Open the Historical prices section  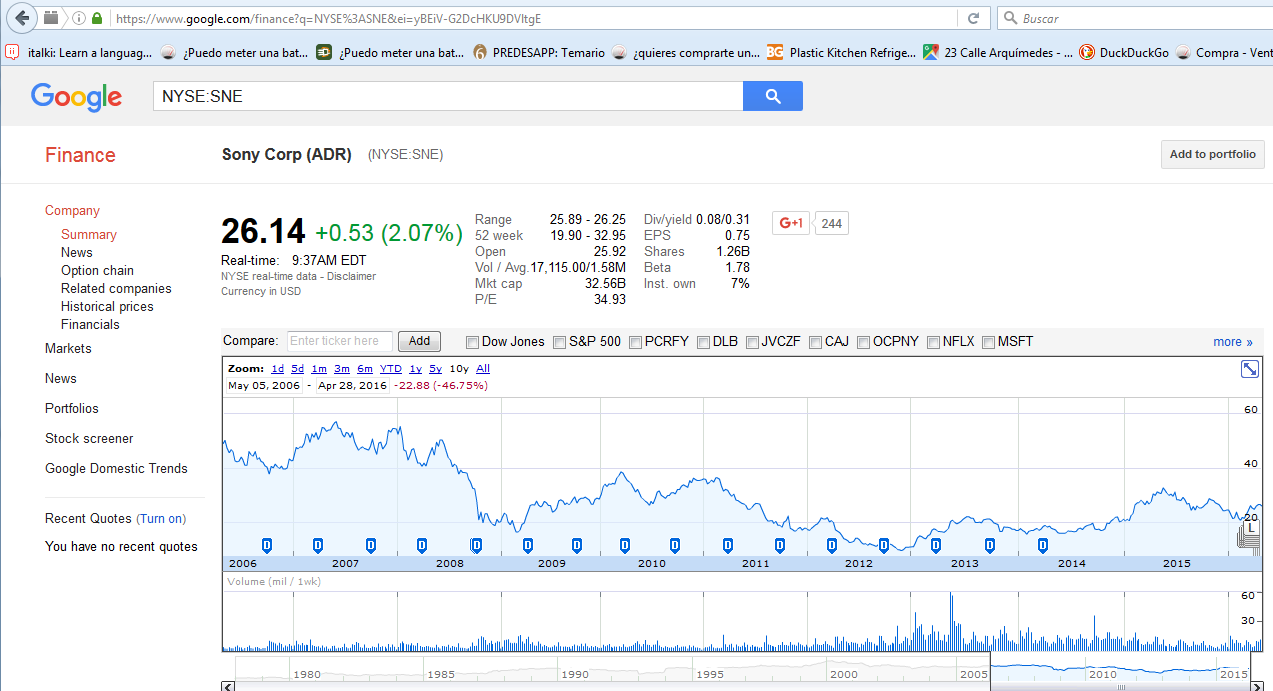[x=107, y=307]
